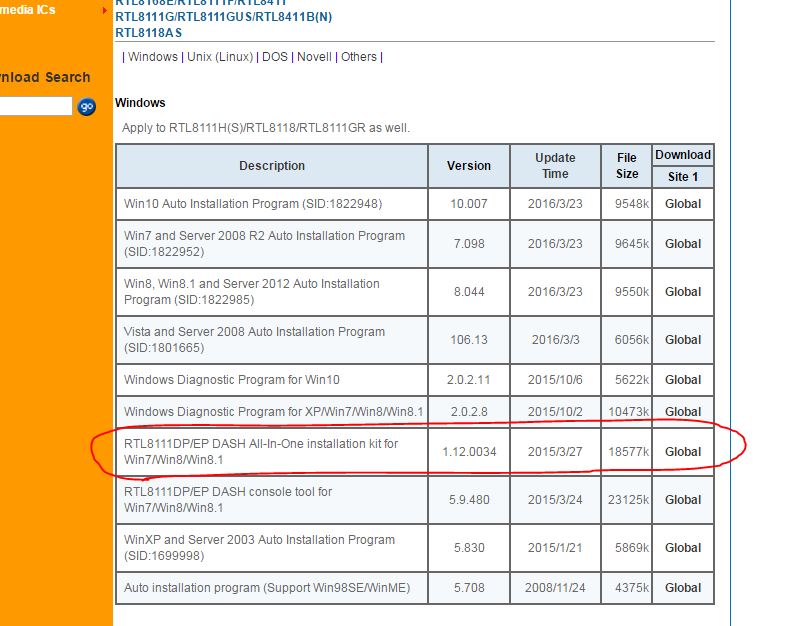Screen dimensions: 793x626
Task: Click Global for Diagnostic Program XP/Win7/Win8/Win8.1
Action: point(683,412)
